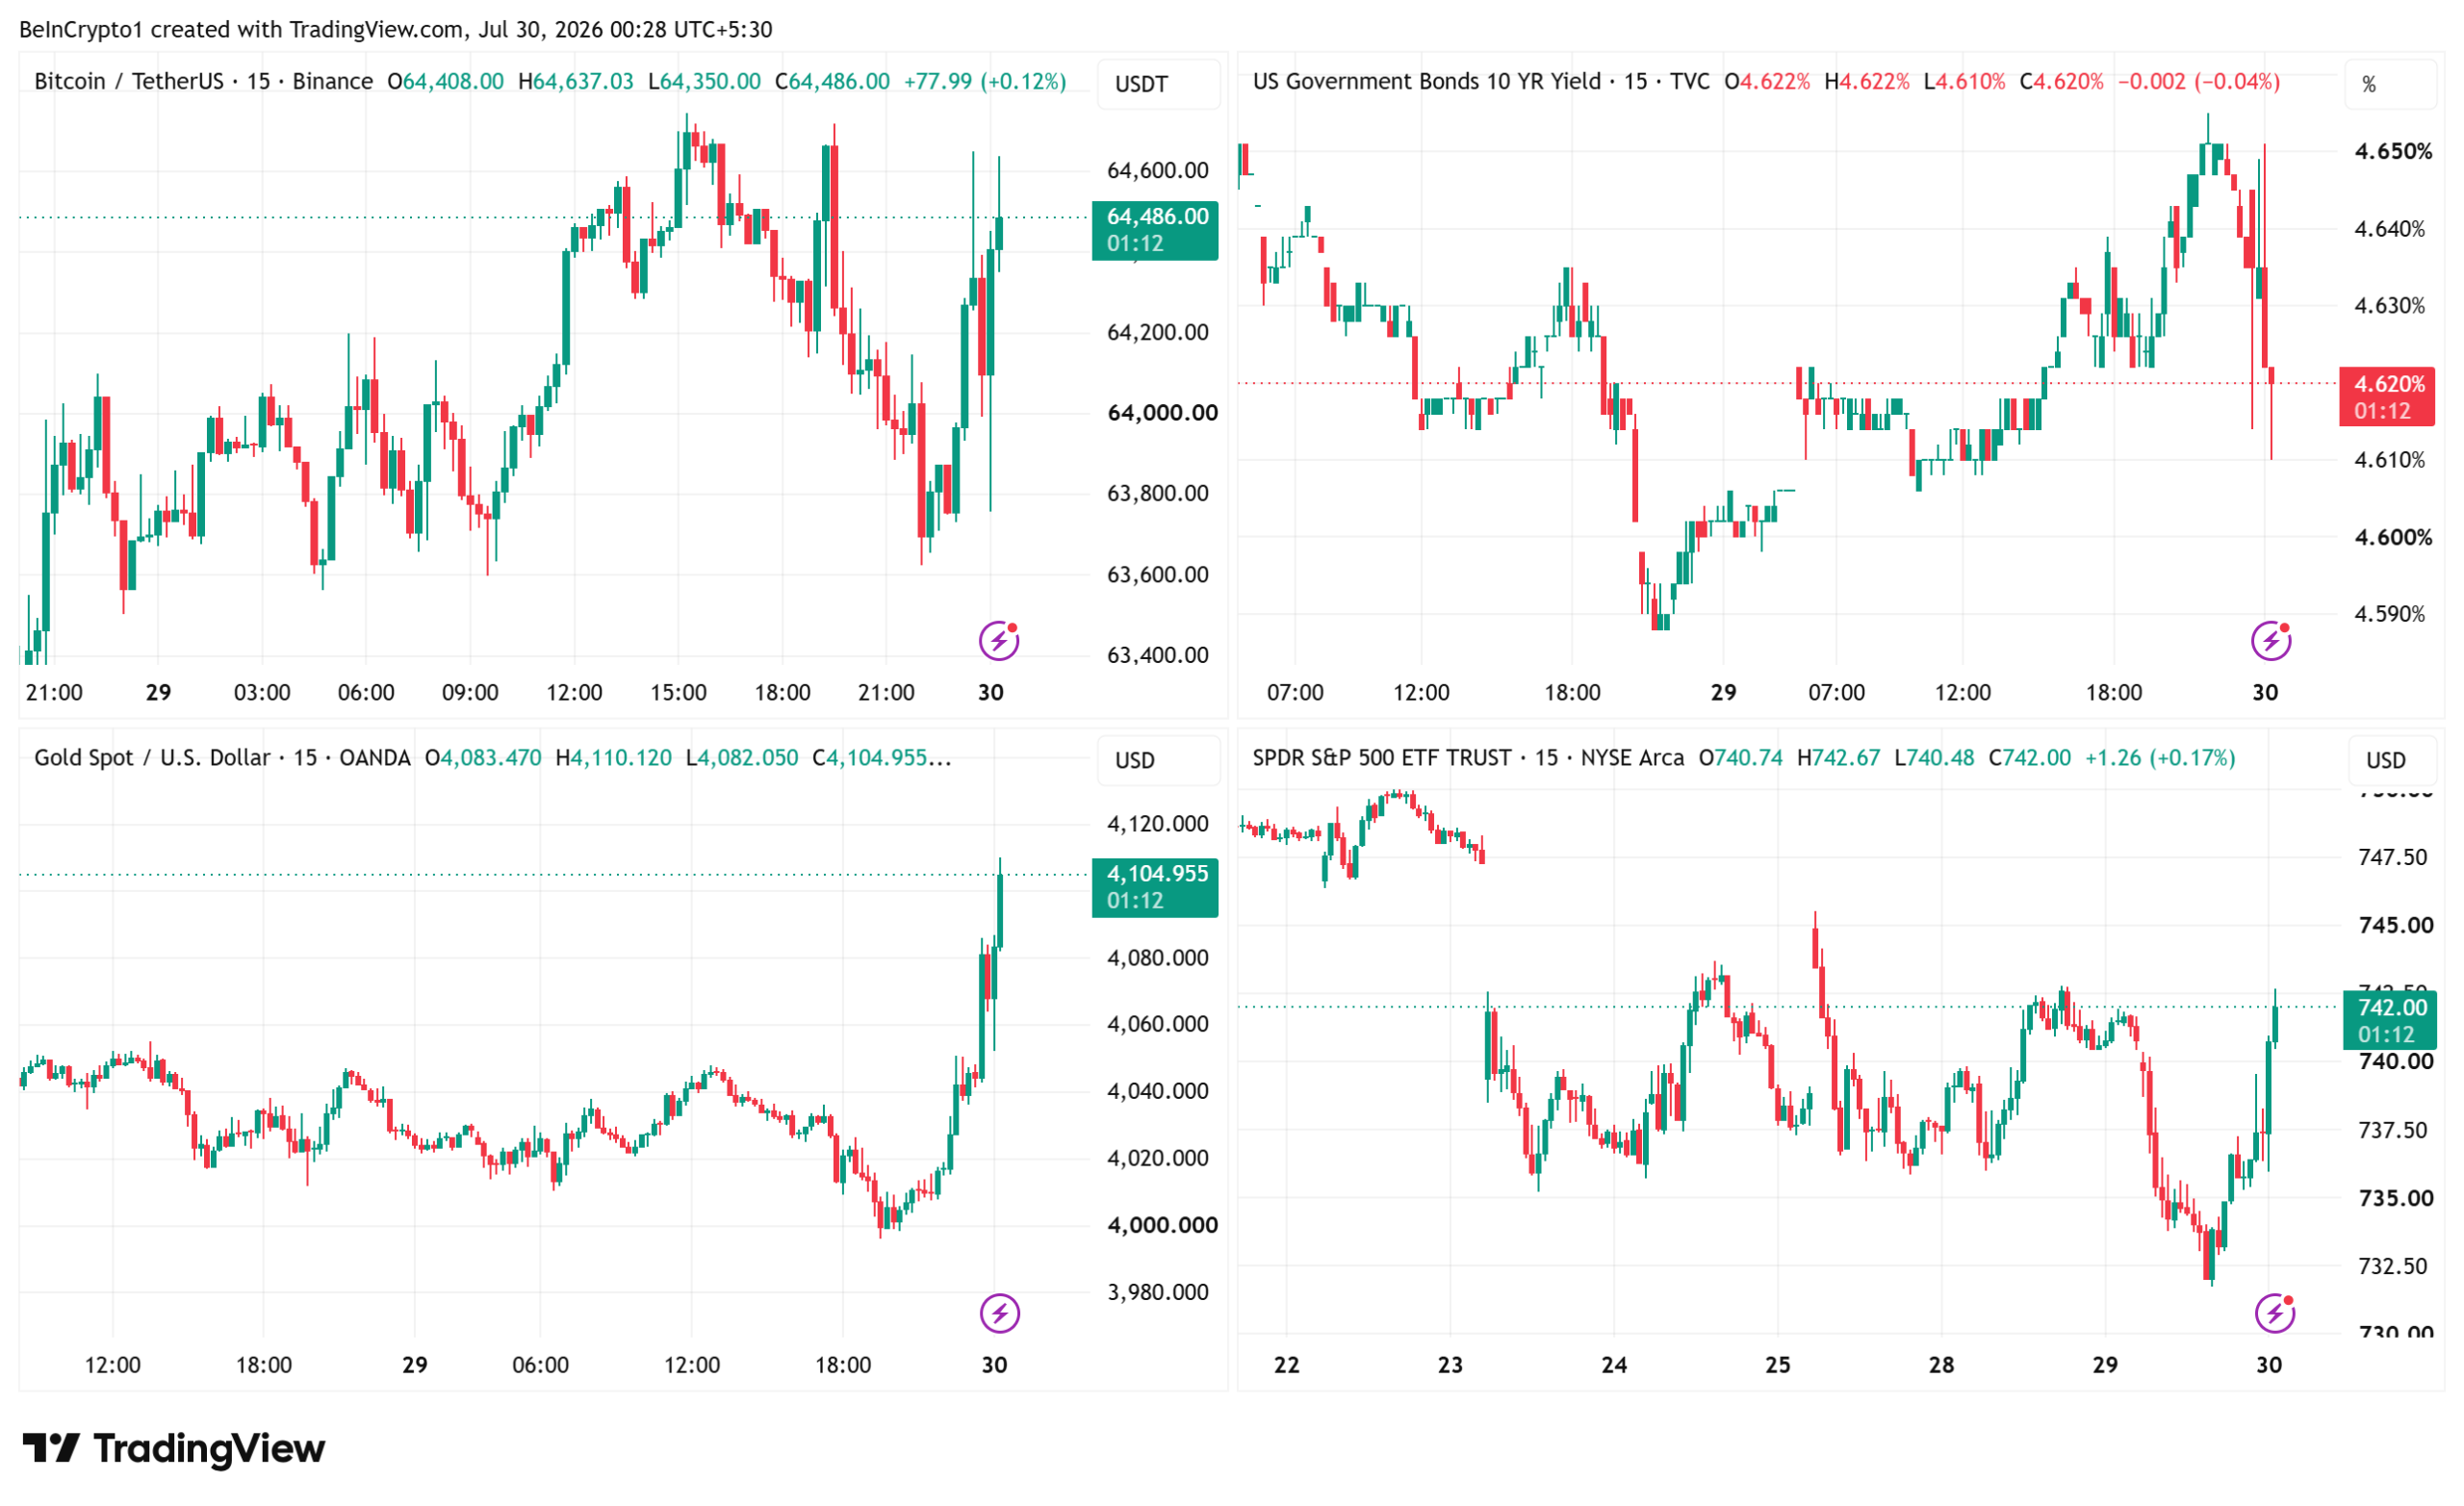Screen dimensions: 2464x1506
Task: Click bond yield −0.002 (−0.04%) change value
Action: tap(2198, 81)
